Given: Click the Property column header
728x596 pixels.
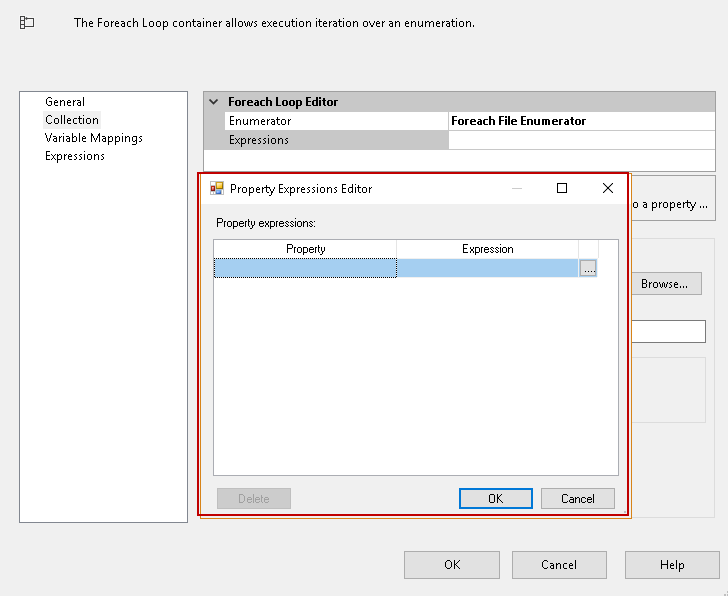Looking at the screenshot, I should 305,249.
